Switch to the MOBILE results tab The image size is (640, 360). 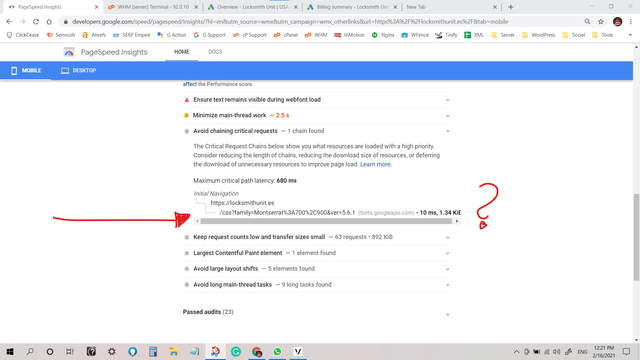[26, 71]
